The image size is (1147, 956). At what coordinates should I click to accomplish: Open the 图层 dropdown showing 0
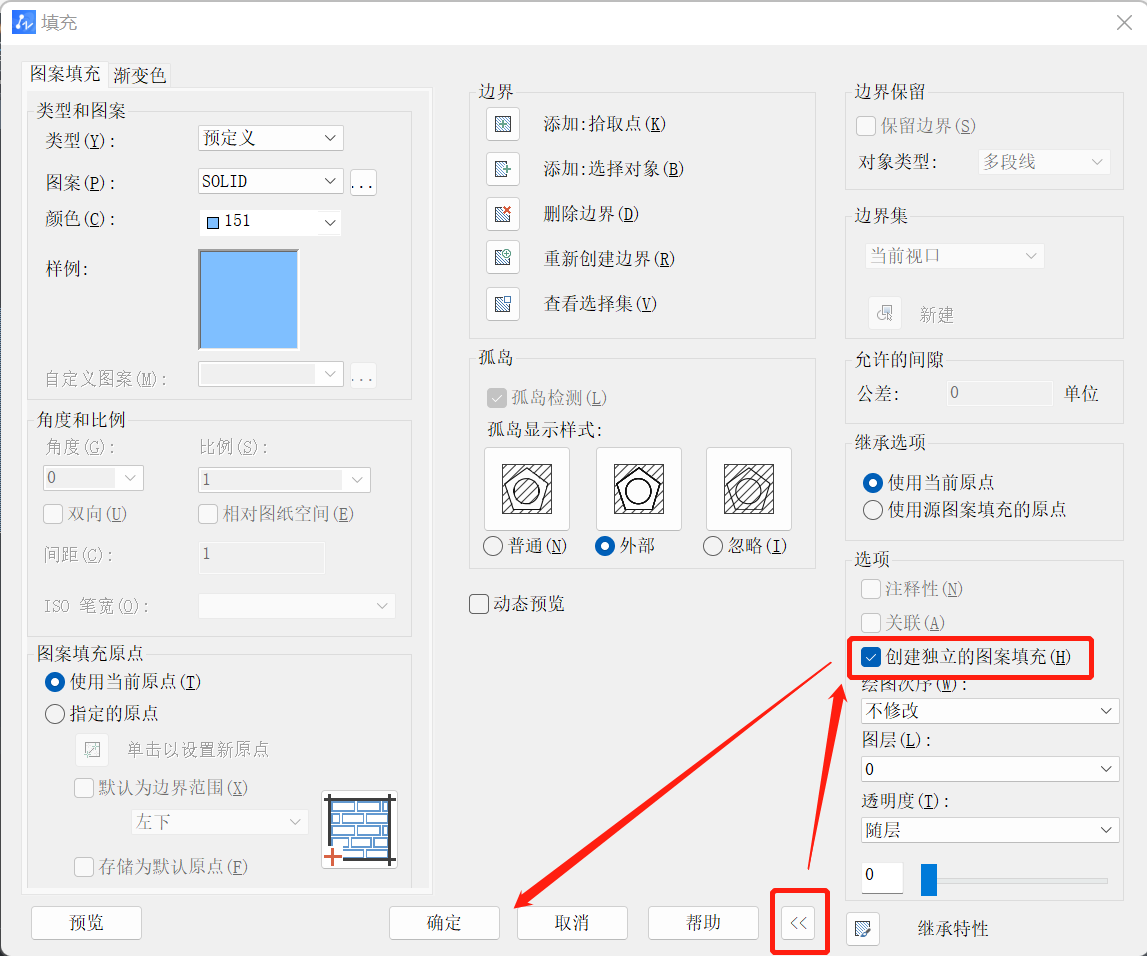click(990, 769)
